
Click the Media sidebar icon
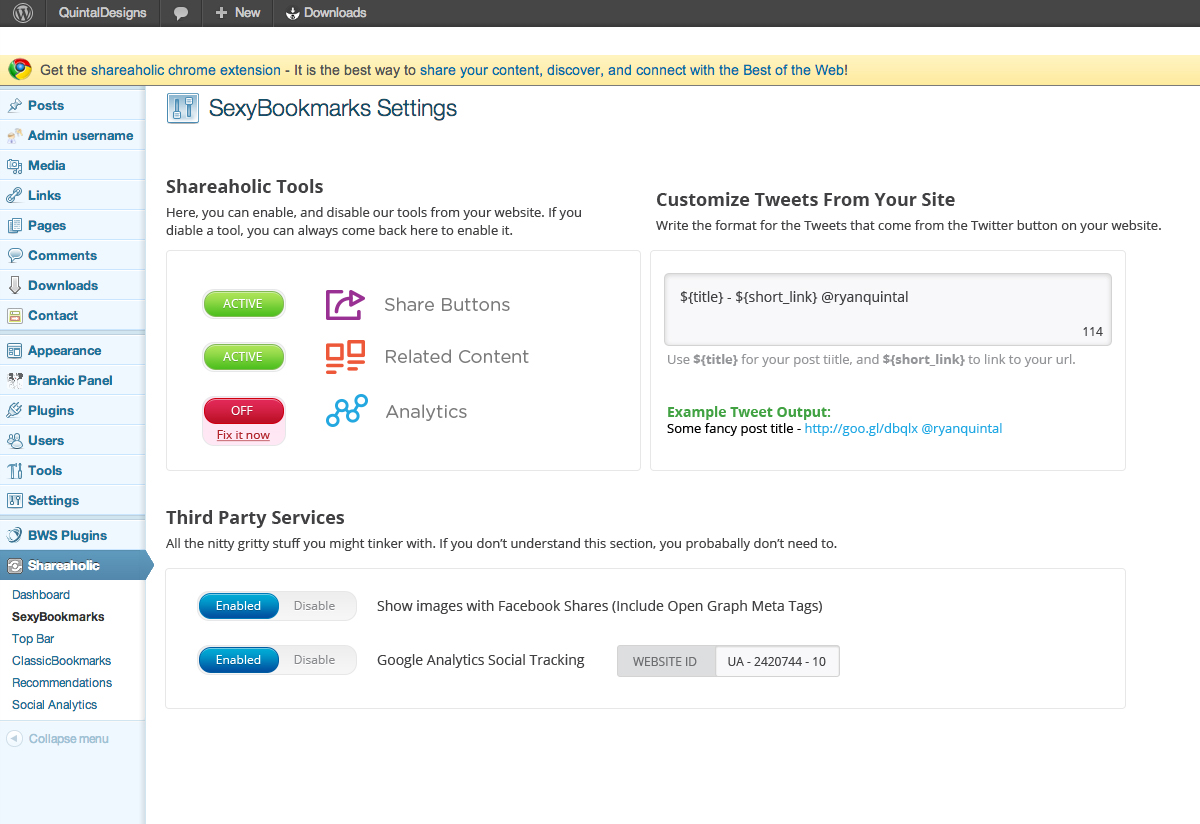(14, 165)
